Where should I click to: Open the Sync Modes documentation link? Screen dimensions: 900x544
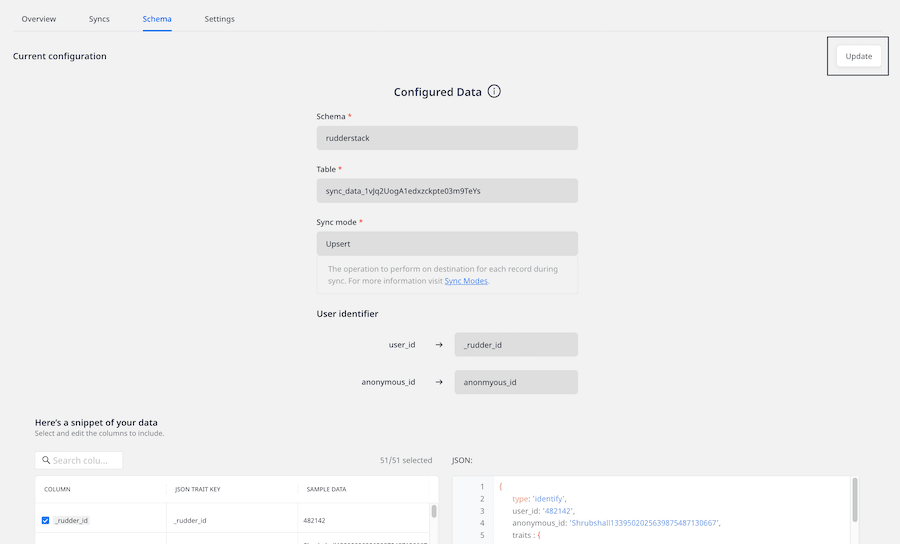[x=466, y=281]
